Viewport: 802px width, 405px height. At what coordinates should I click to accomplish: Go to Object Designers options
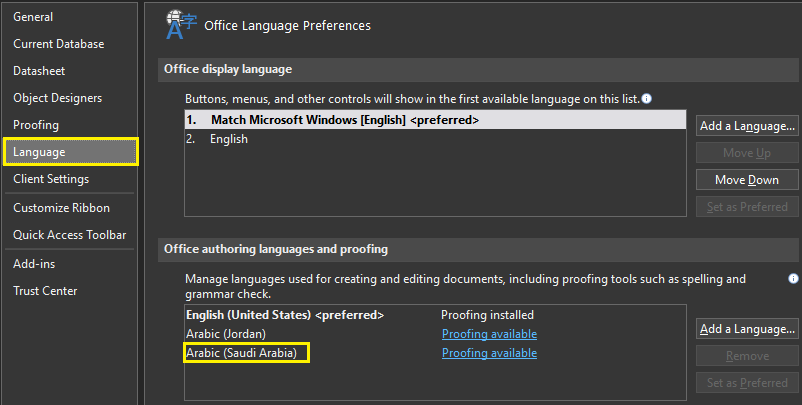pos(57,98)
